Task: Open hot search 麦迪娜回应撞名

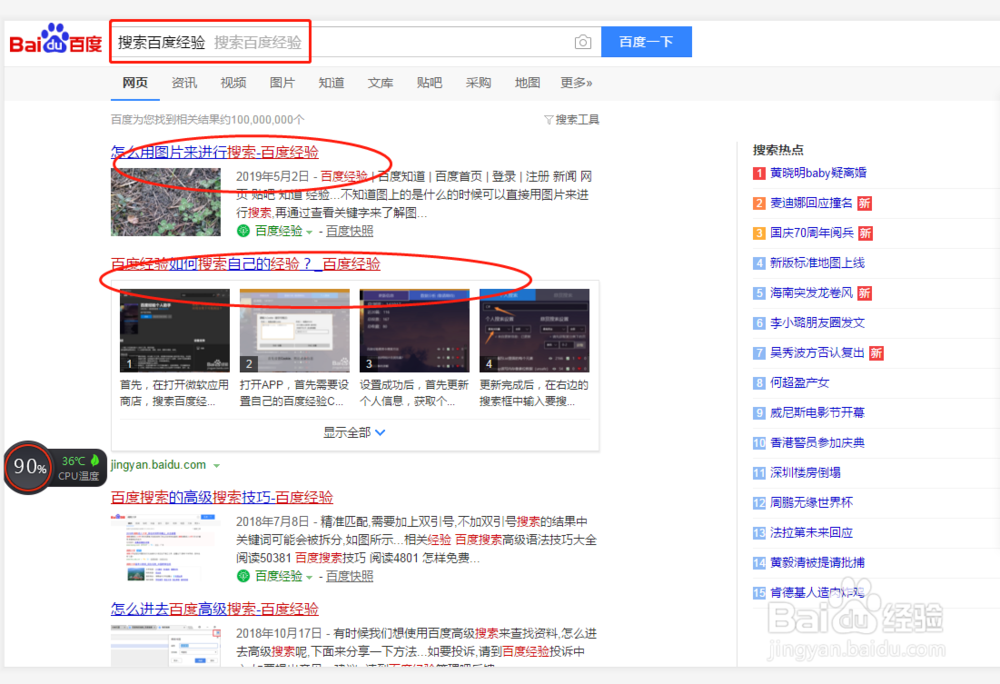Action: [811, 203]
